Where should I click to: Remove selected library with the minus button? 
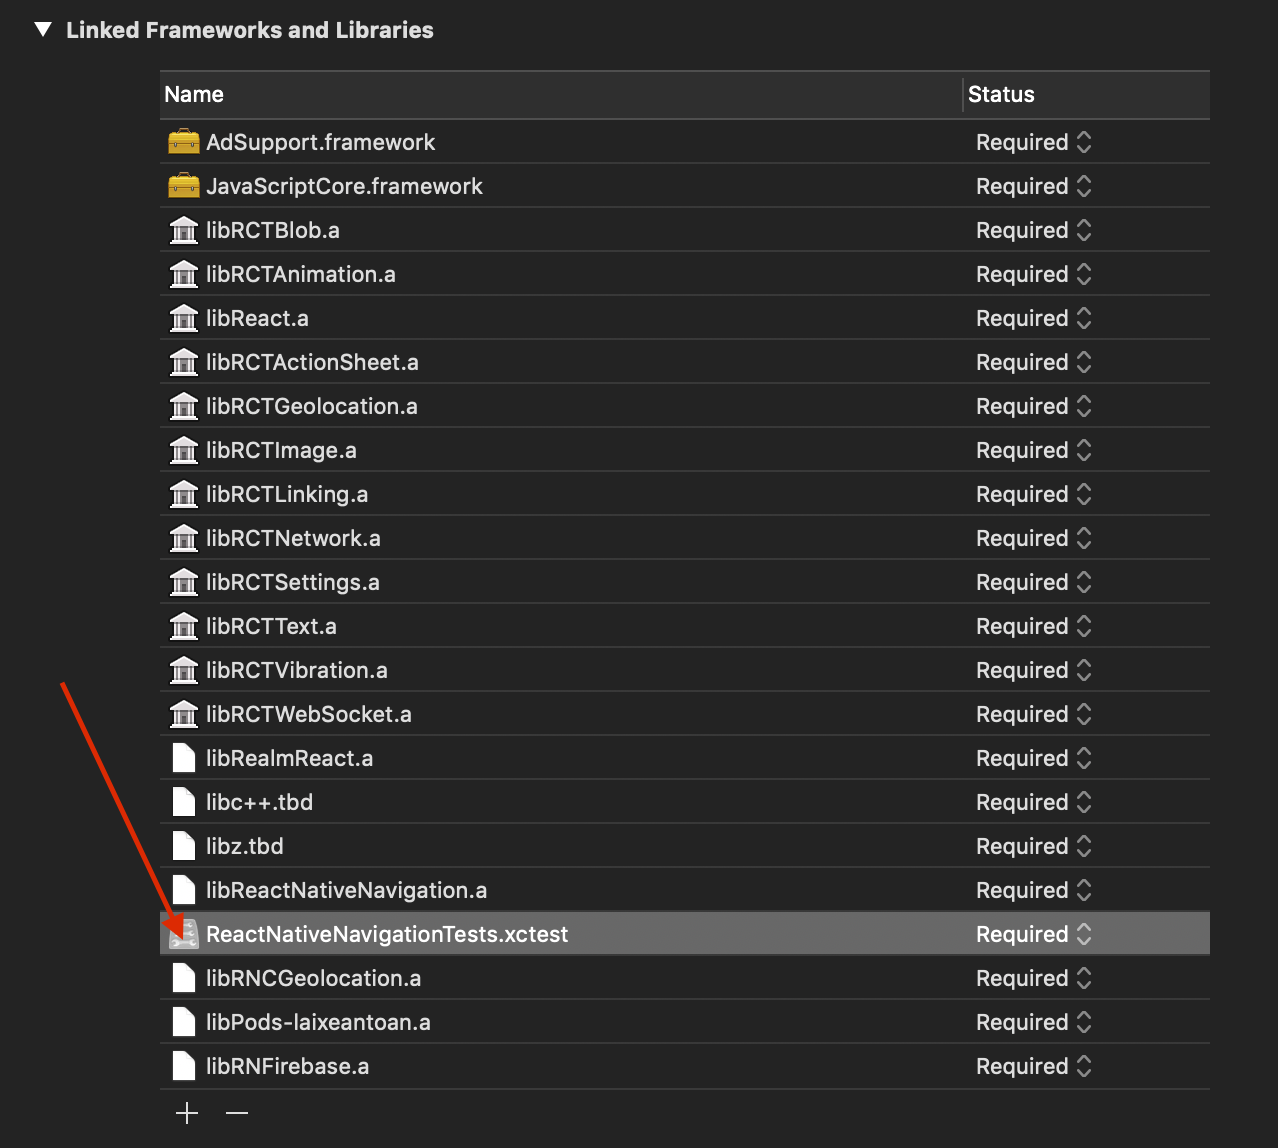click(237, 1113)
